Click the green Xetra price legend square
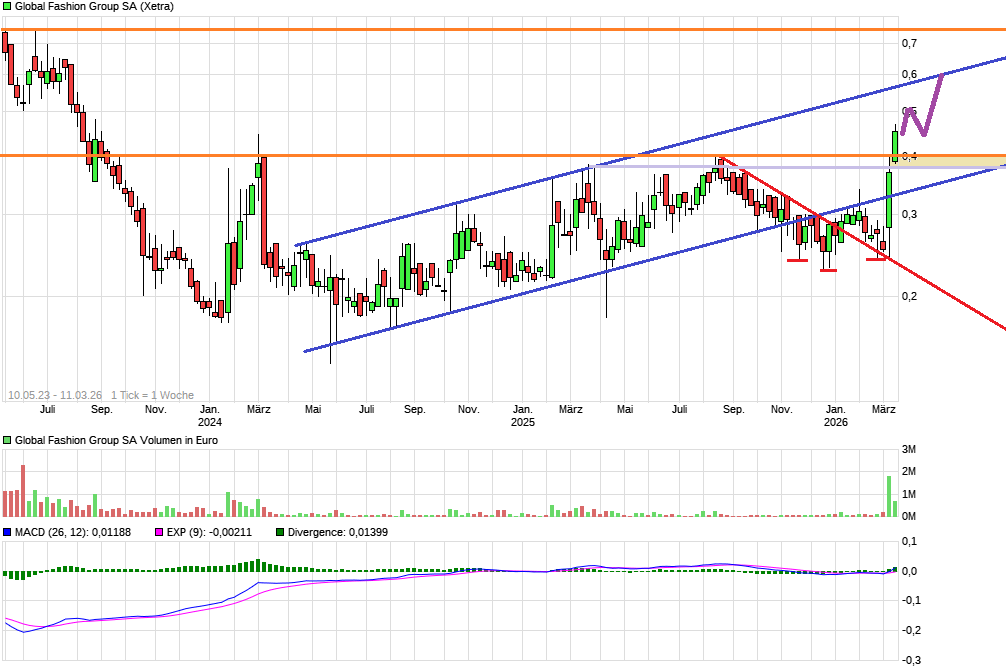1006x670 pixels. pos(7,6)
